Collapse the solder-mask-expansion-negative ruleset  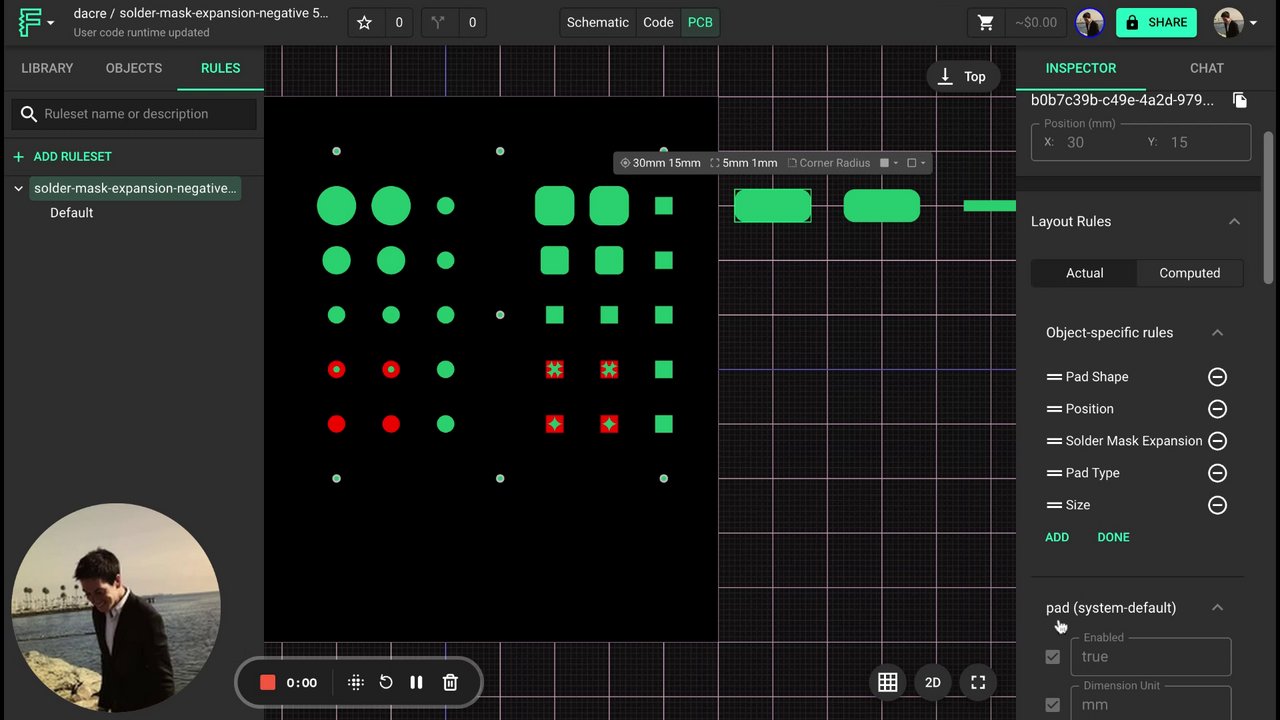[18, 188]
